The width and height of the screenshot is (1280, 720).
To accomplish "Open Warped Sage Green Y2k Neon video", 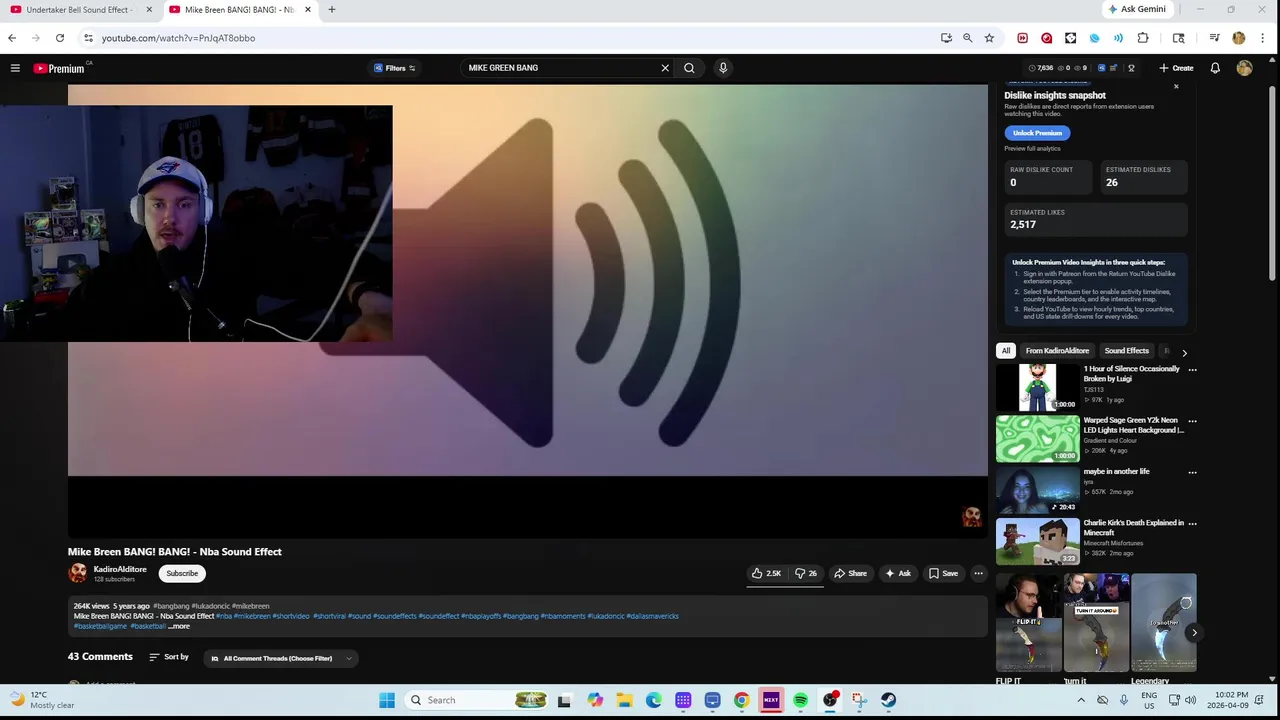I will (1038, 439).
